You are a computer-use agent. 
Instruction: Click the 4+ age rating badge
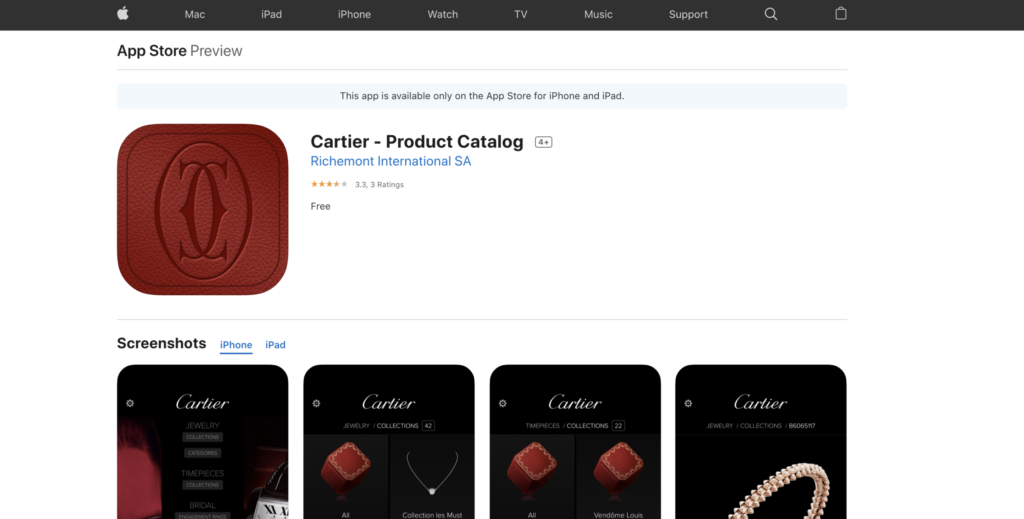pyautogui.click(x=543, y=142)
